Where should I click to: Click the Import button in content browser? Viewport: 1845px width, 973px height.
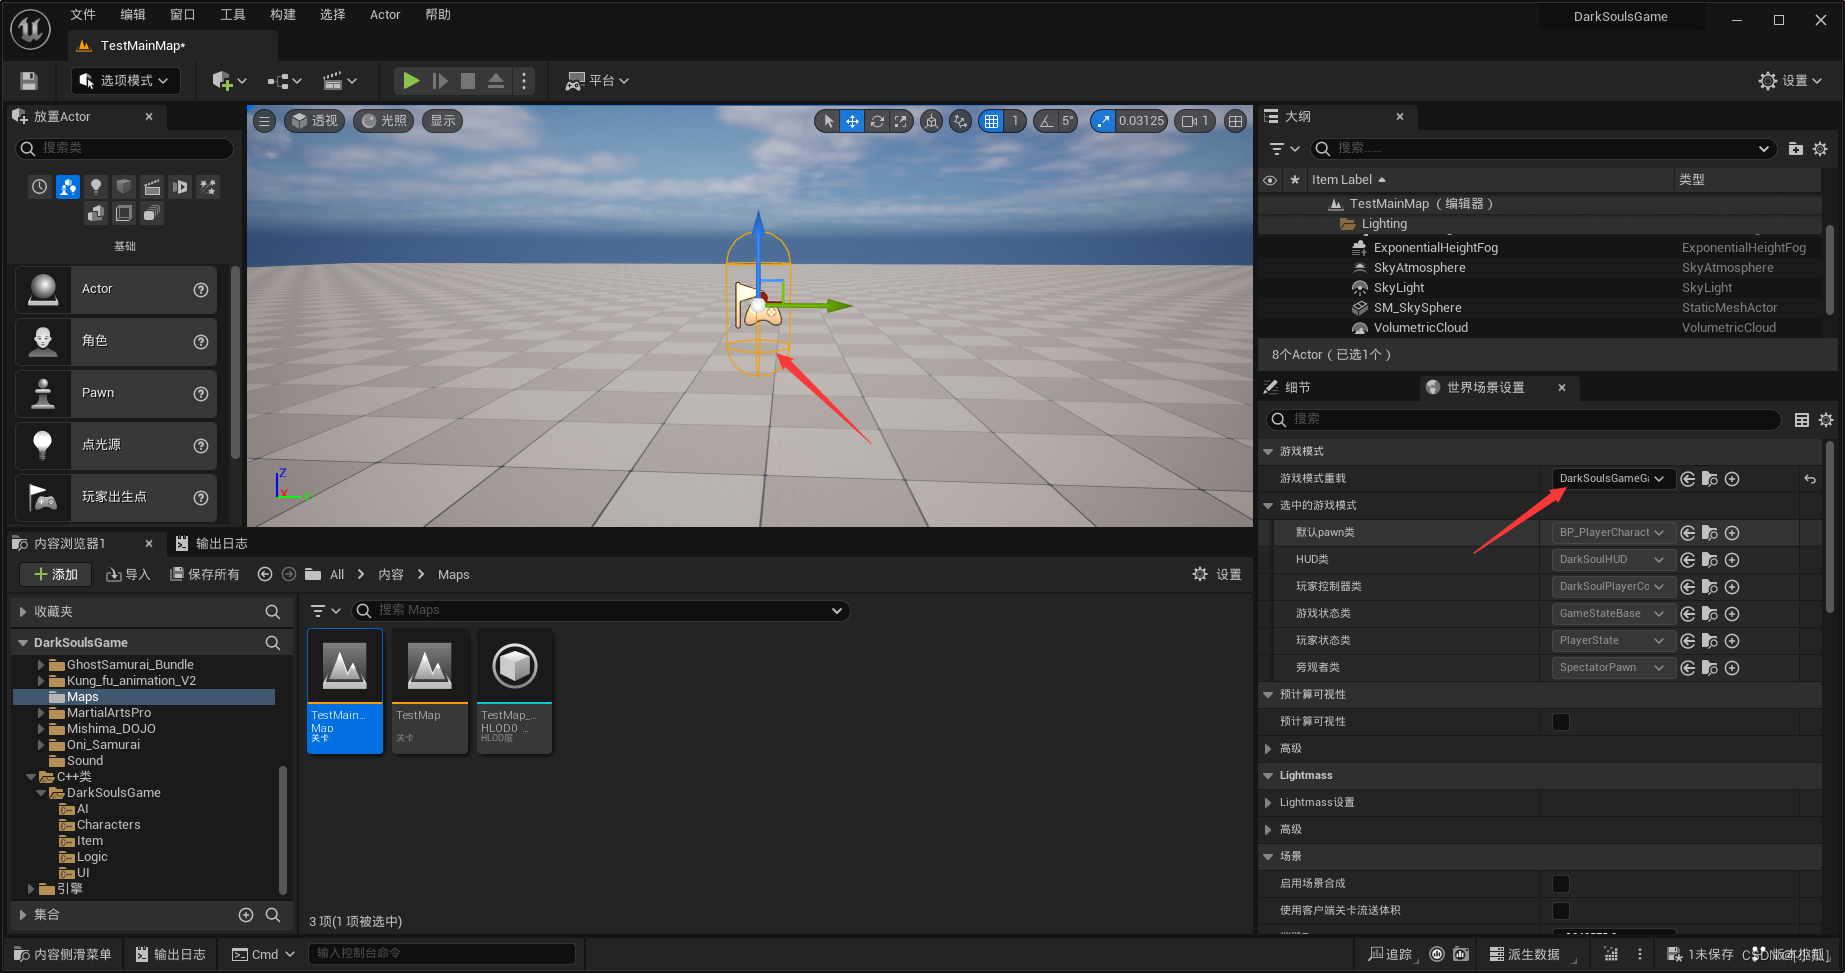coord(128,575)
